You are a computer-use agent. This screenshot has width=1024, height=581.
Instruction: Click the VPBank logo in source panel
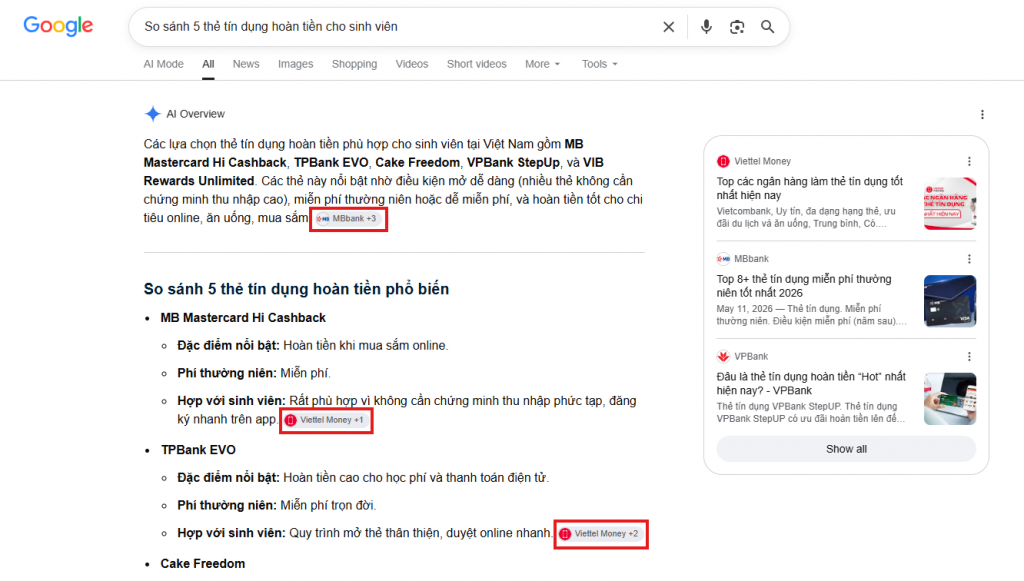[723, 356]
